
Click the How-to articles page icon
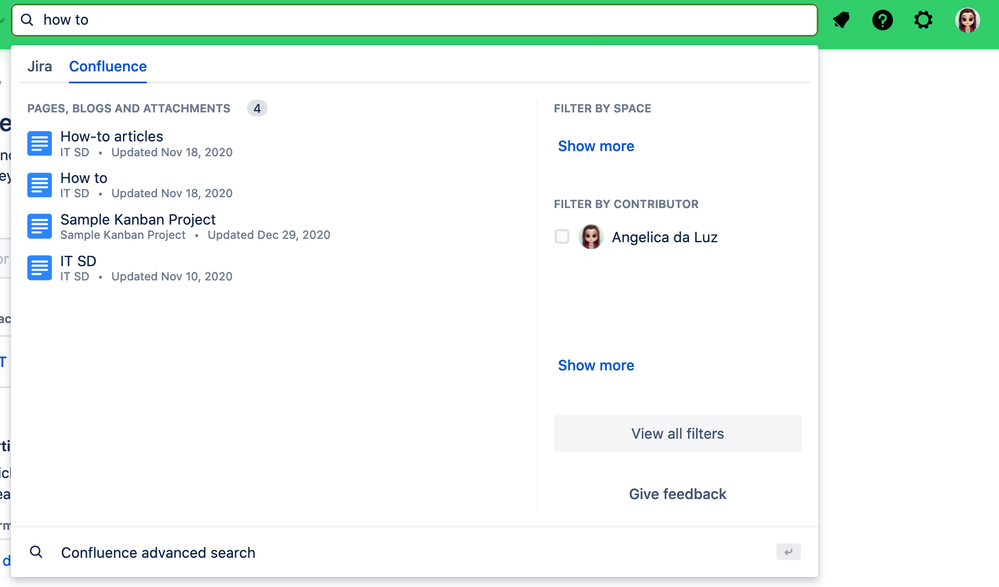(x=40, y=143)
